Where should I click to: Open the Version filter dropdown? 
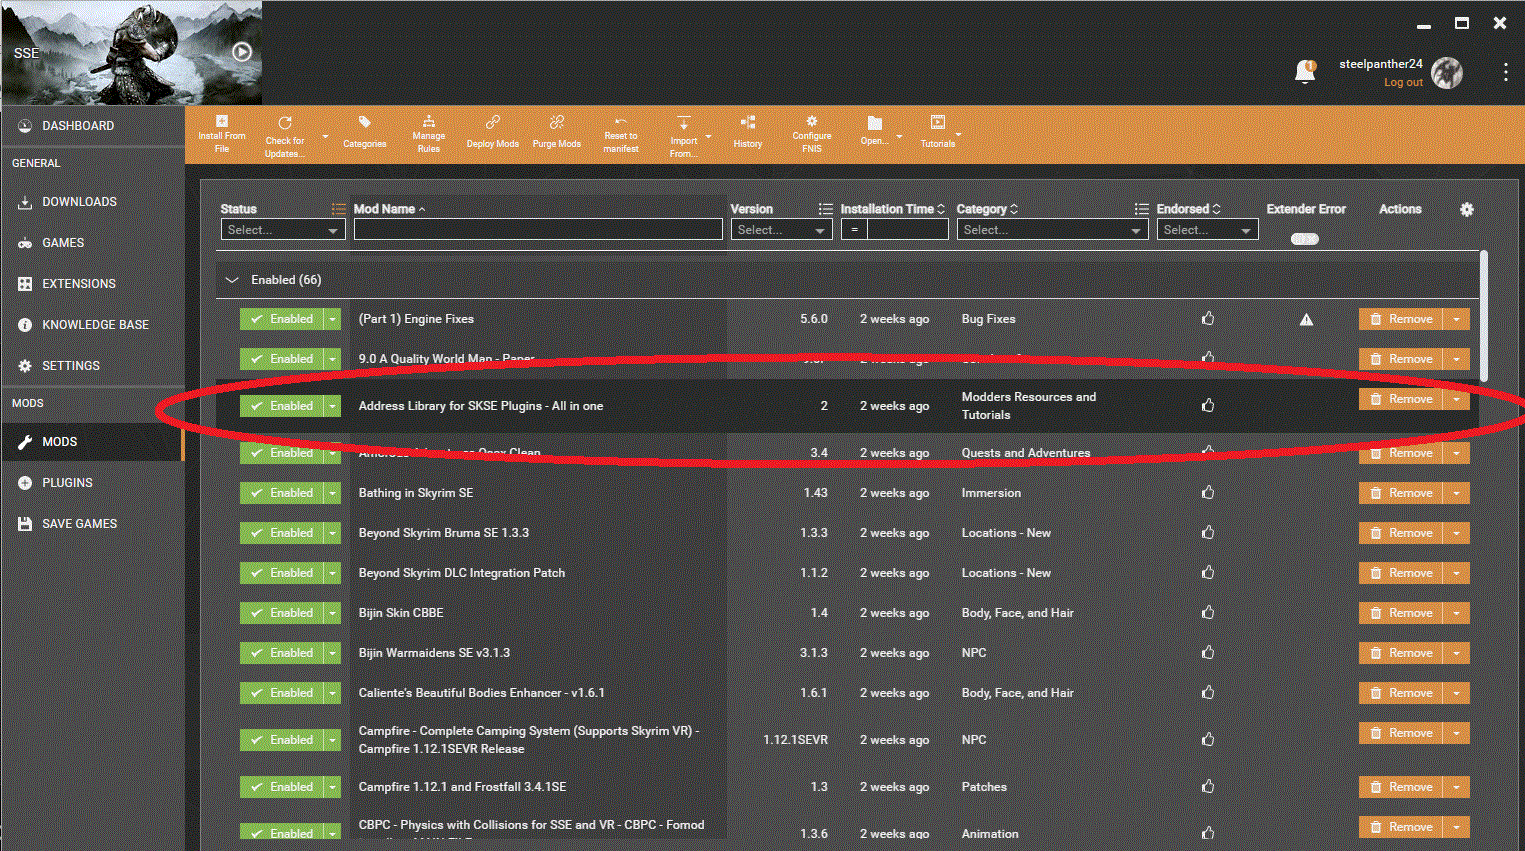[782, 230]
